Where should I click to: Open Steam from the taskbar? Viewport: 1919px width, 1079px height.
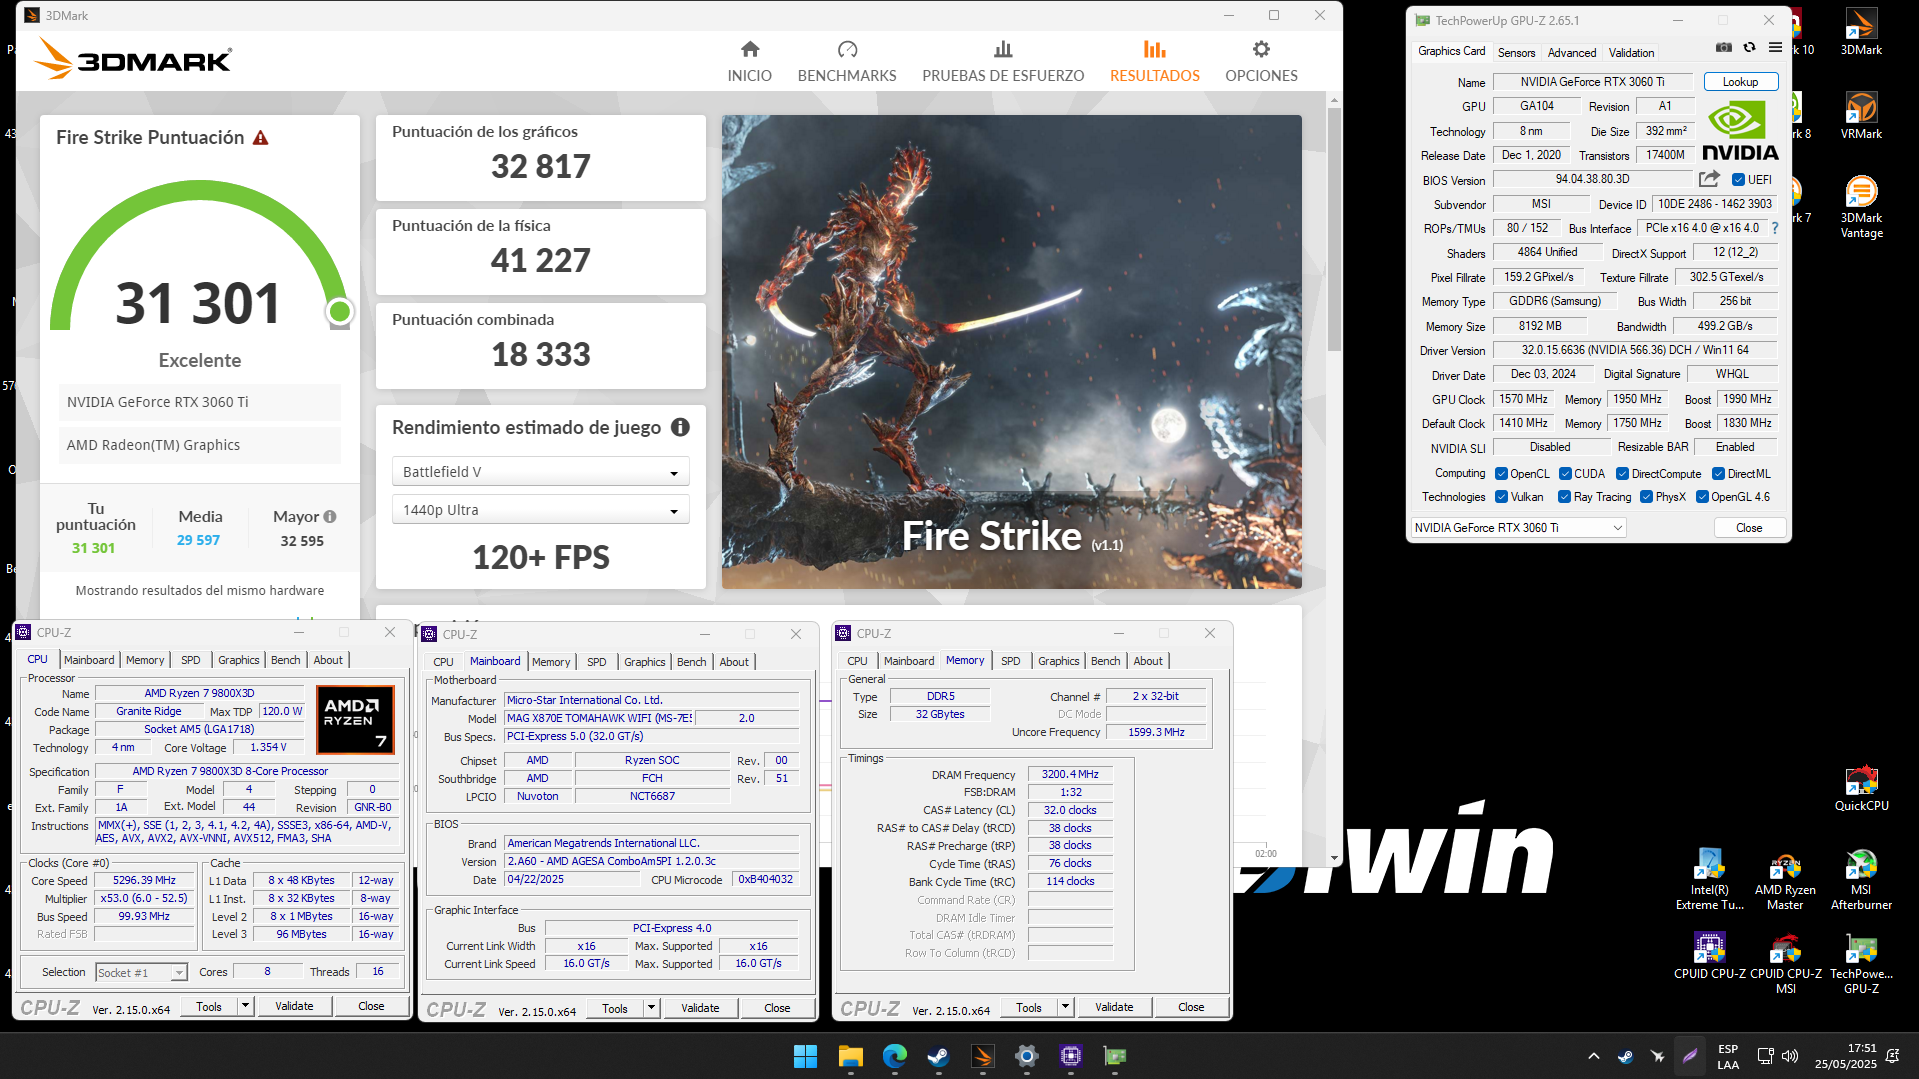pyautogui.click(x=938, y=1056)
